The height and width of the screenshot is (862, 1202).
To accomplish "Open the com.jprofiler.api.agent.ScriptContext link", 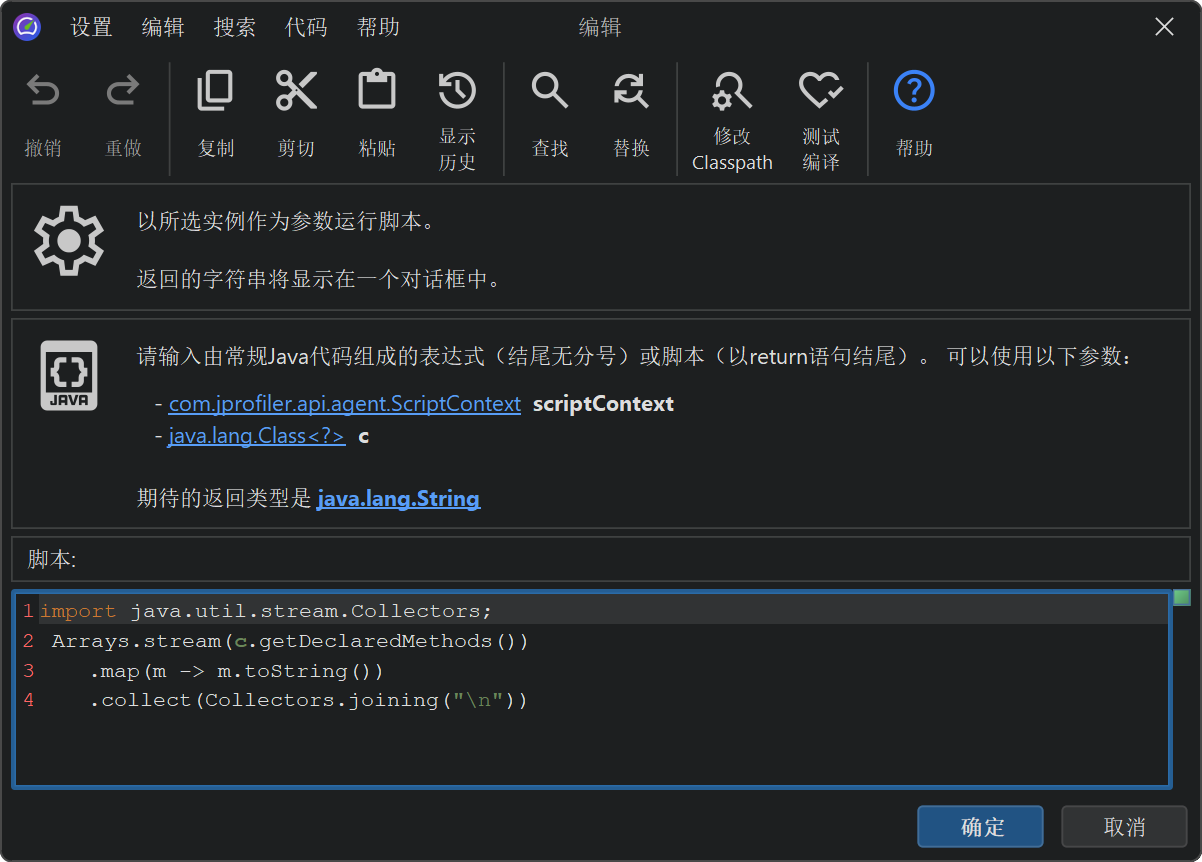I will [344, 404].
